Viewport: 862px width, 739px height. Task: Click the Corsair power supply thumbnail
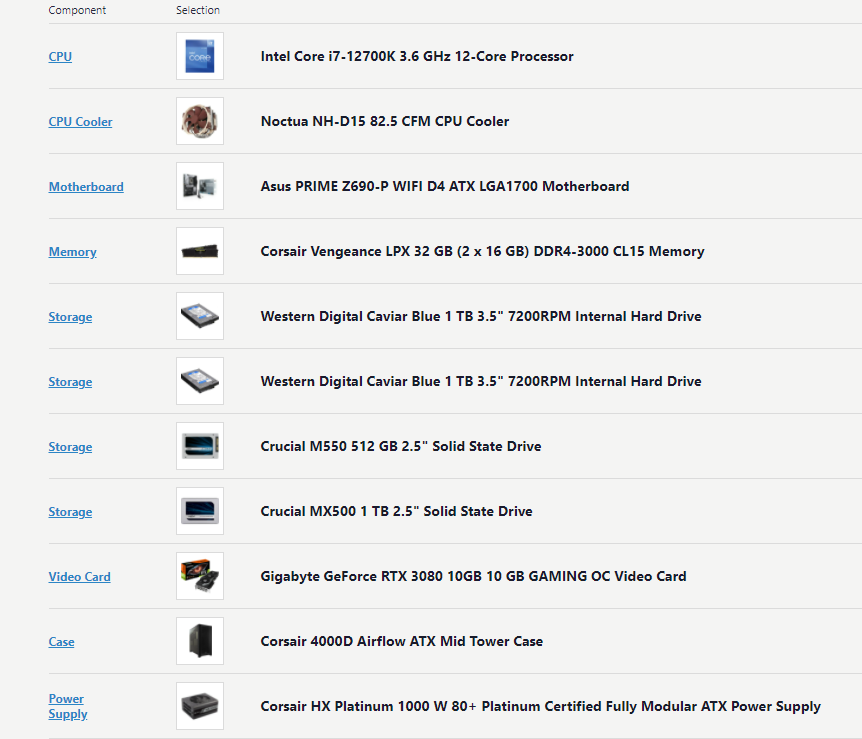click(x=199, y=705)
